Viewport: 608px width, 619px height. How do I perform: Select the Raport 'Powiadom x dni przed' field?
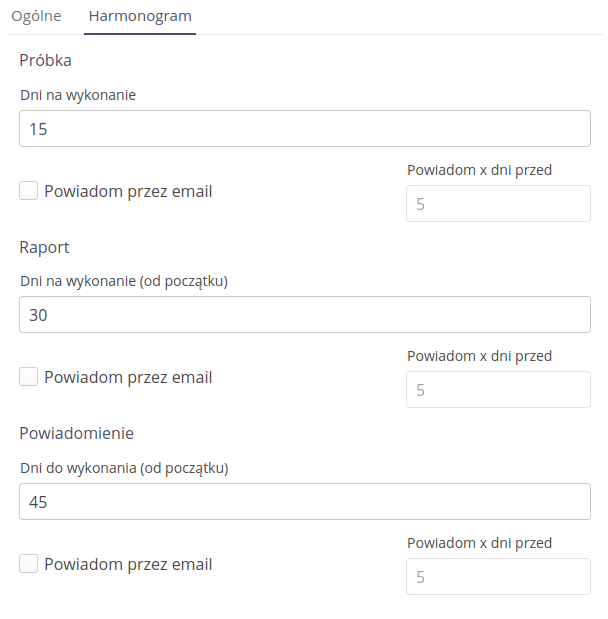[x=498, y=390]
